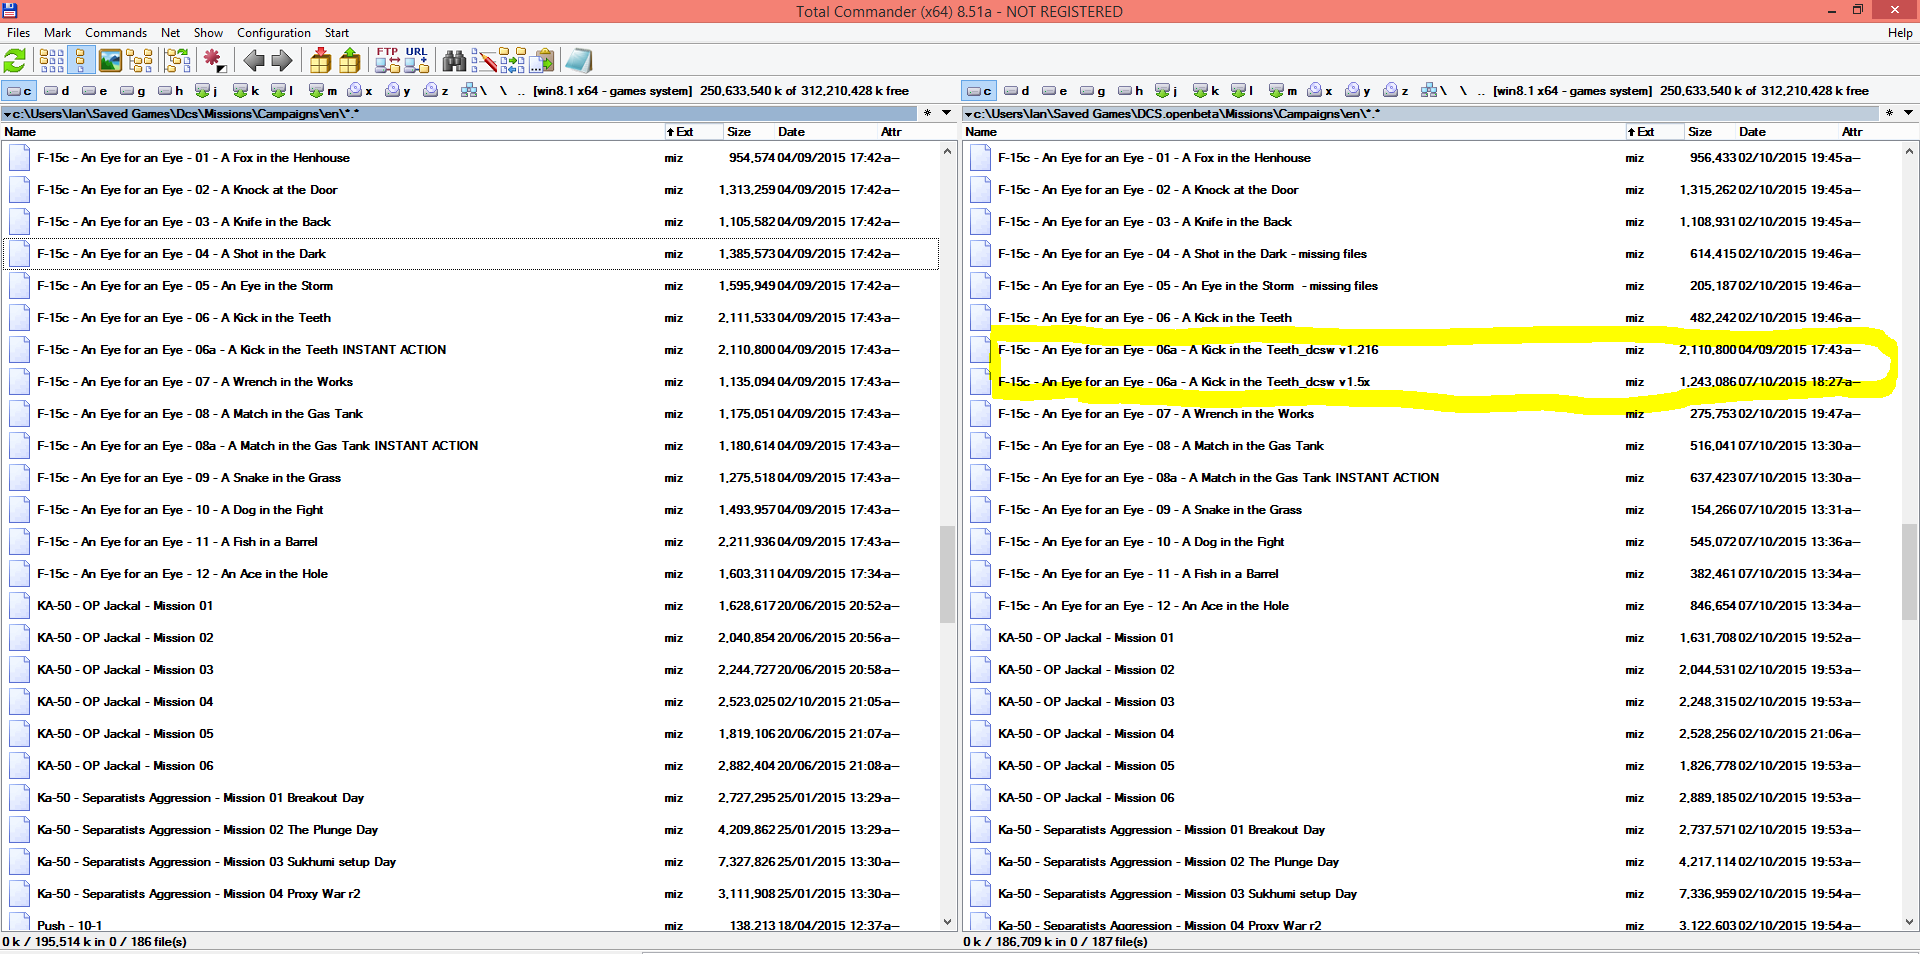This screenshot has width=1920, height=954.
Task: Open right panel directory history dropdown arrow
Action: pyautogui.click(x=1908, y=113)
